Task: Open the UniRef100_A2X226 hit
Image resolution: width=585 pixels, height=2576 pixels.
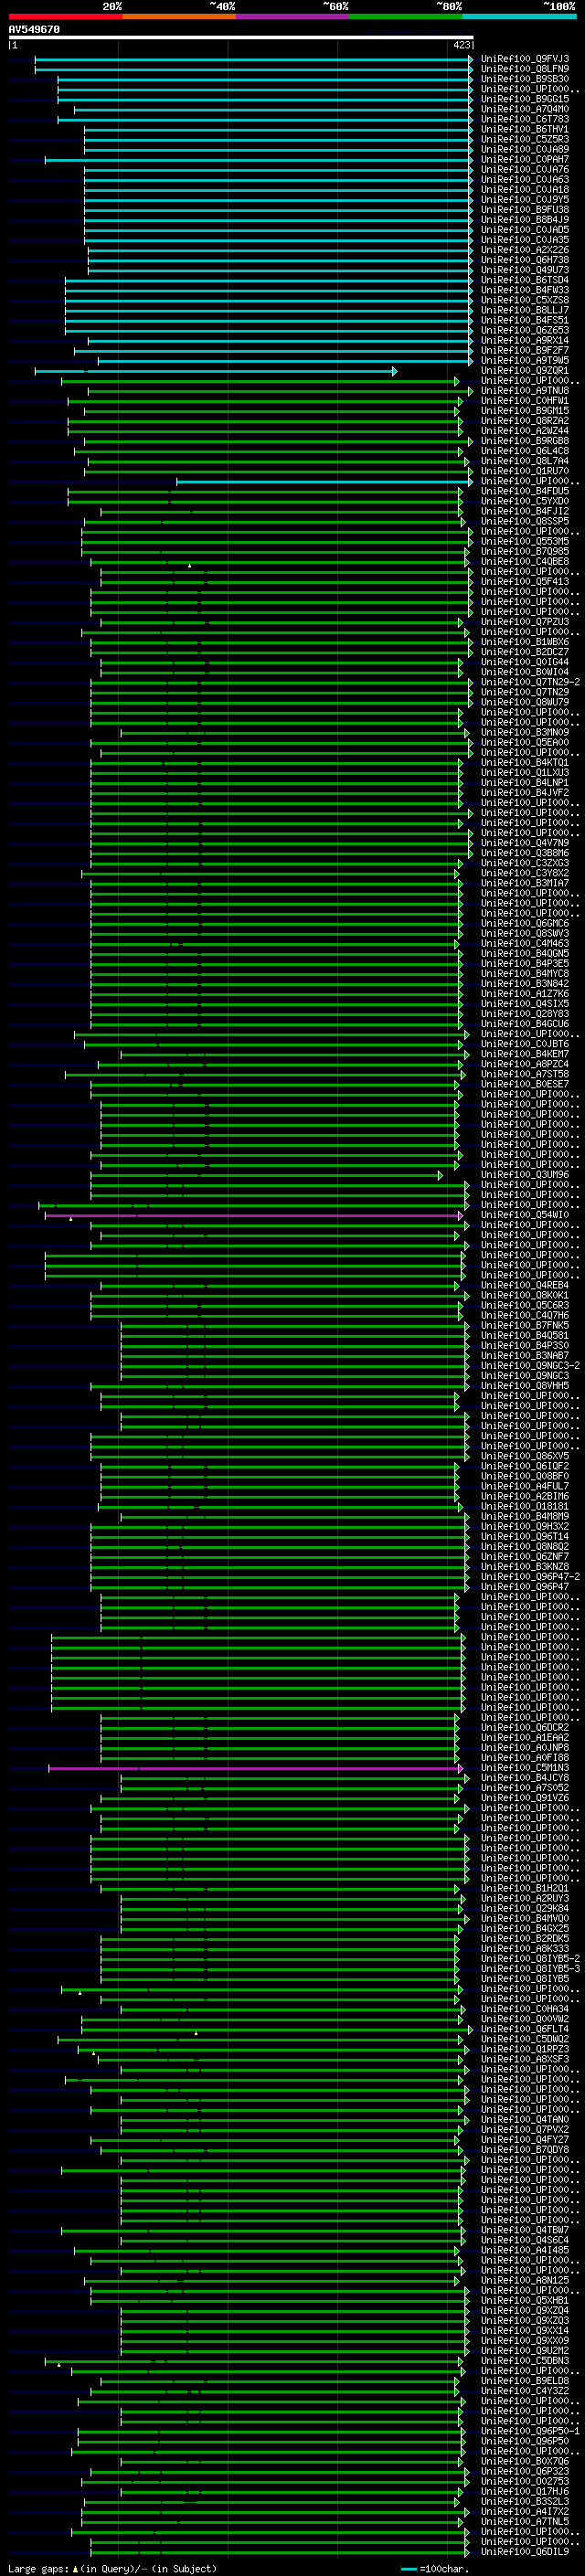Action: 525,250
